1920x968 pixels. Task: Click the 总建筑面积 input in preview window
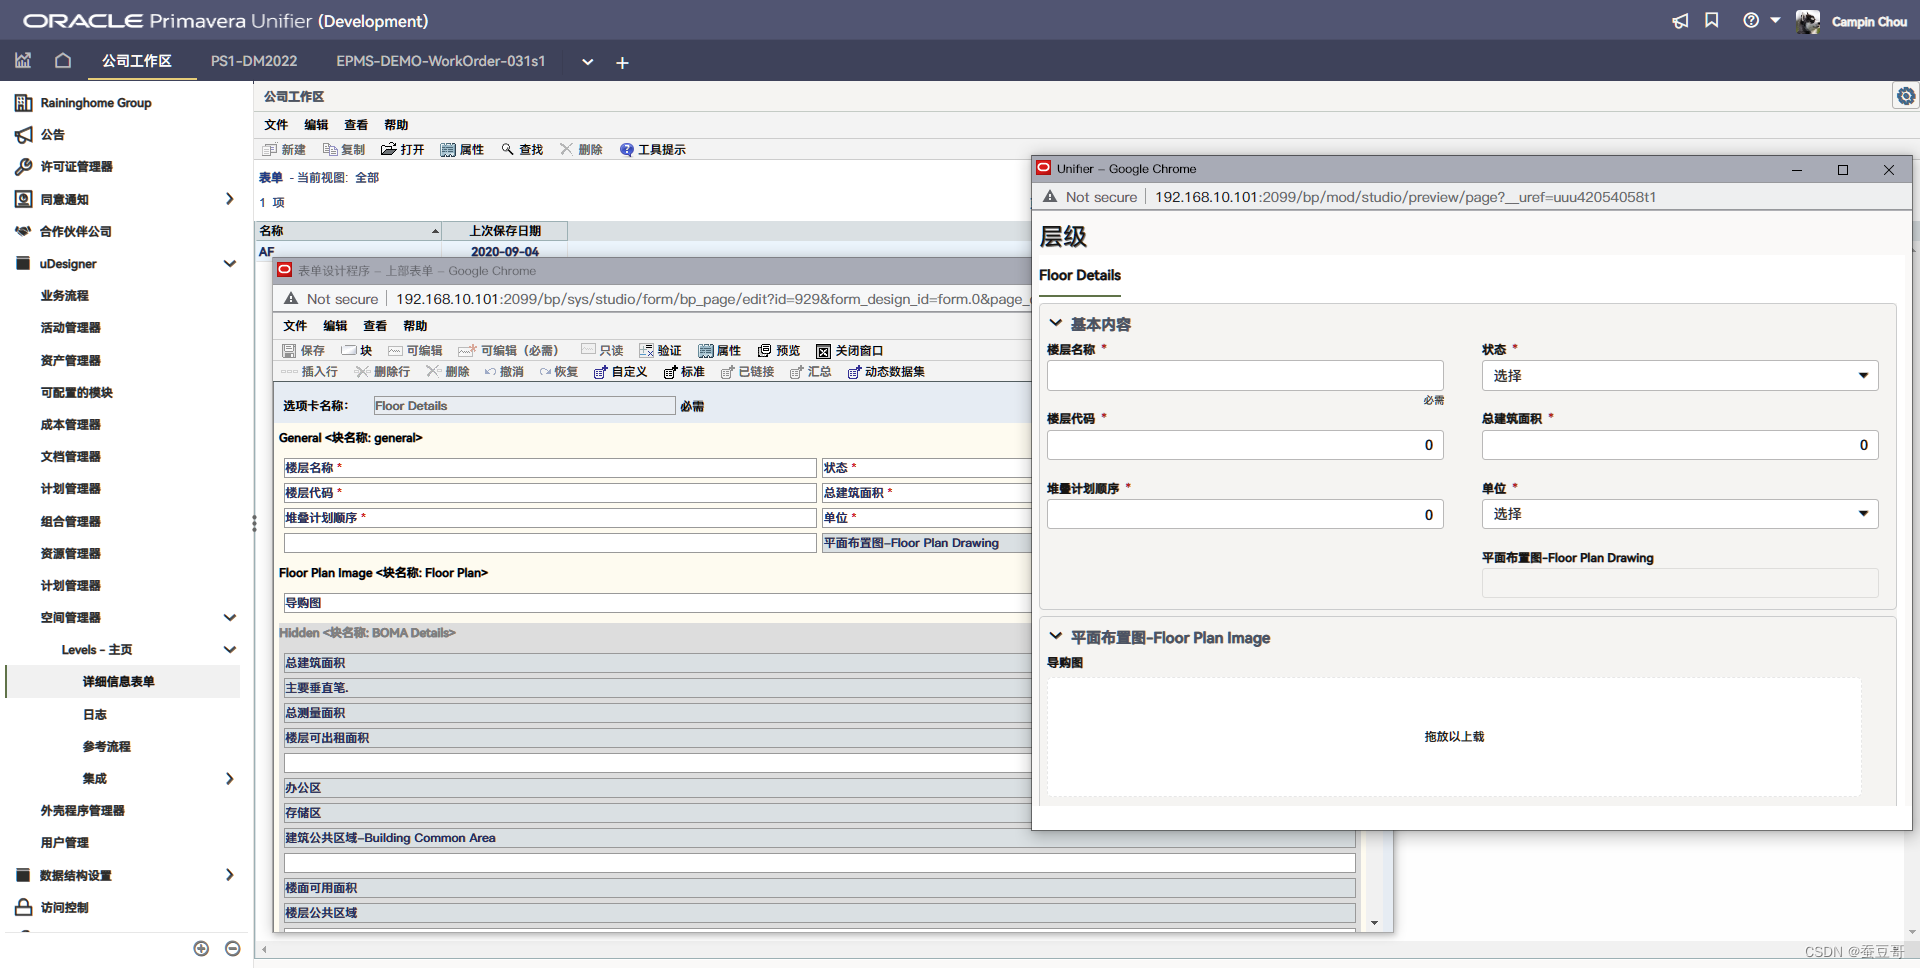(x=1680, y=445)
